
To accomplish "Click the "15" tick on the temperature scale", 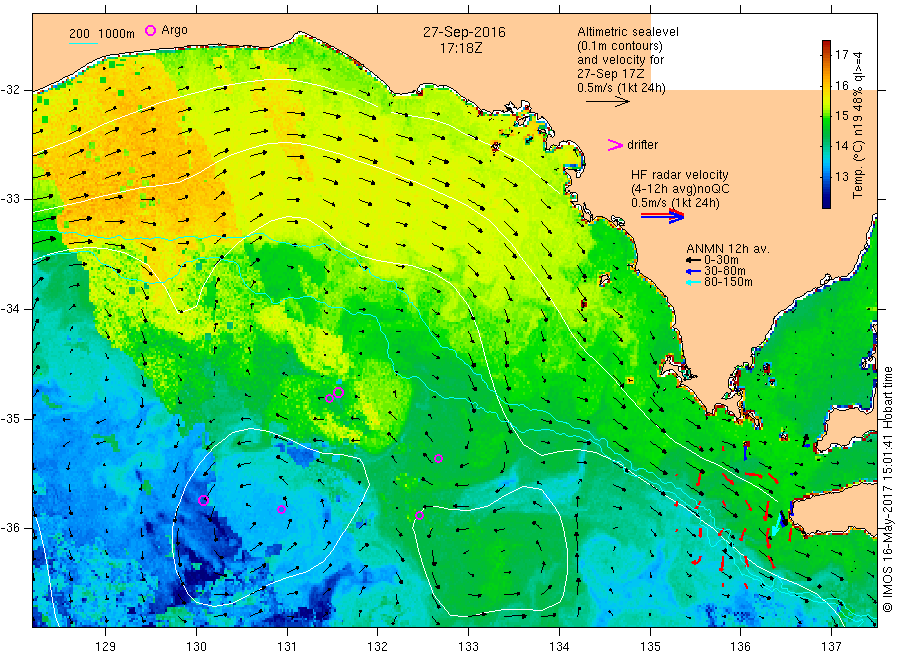I will (x=841, y=116).
